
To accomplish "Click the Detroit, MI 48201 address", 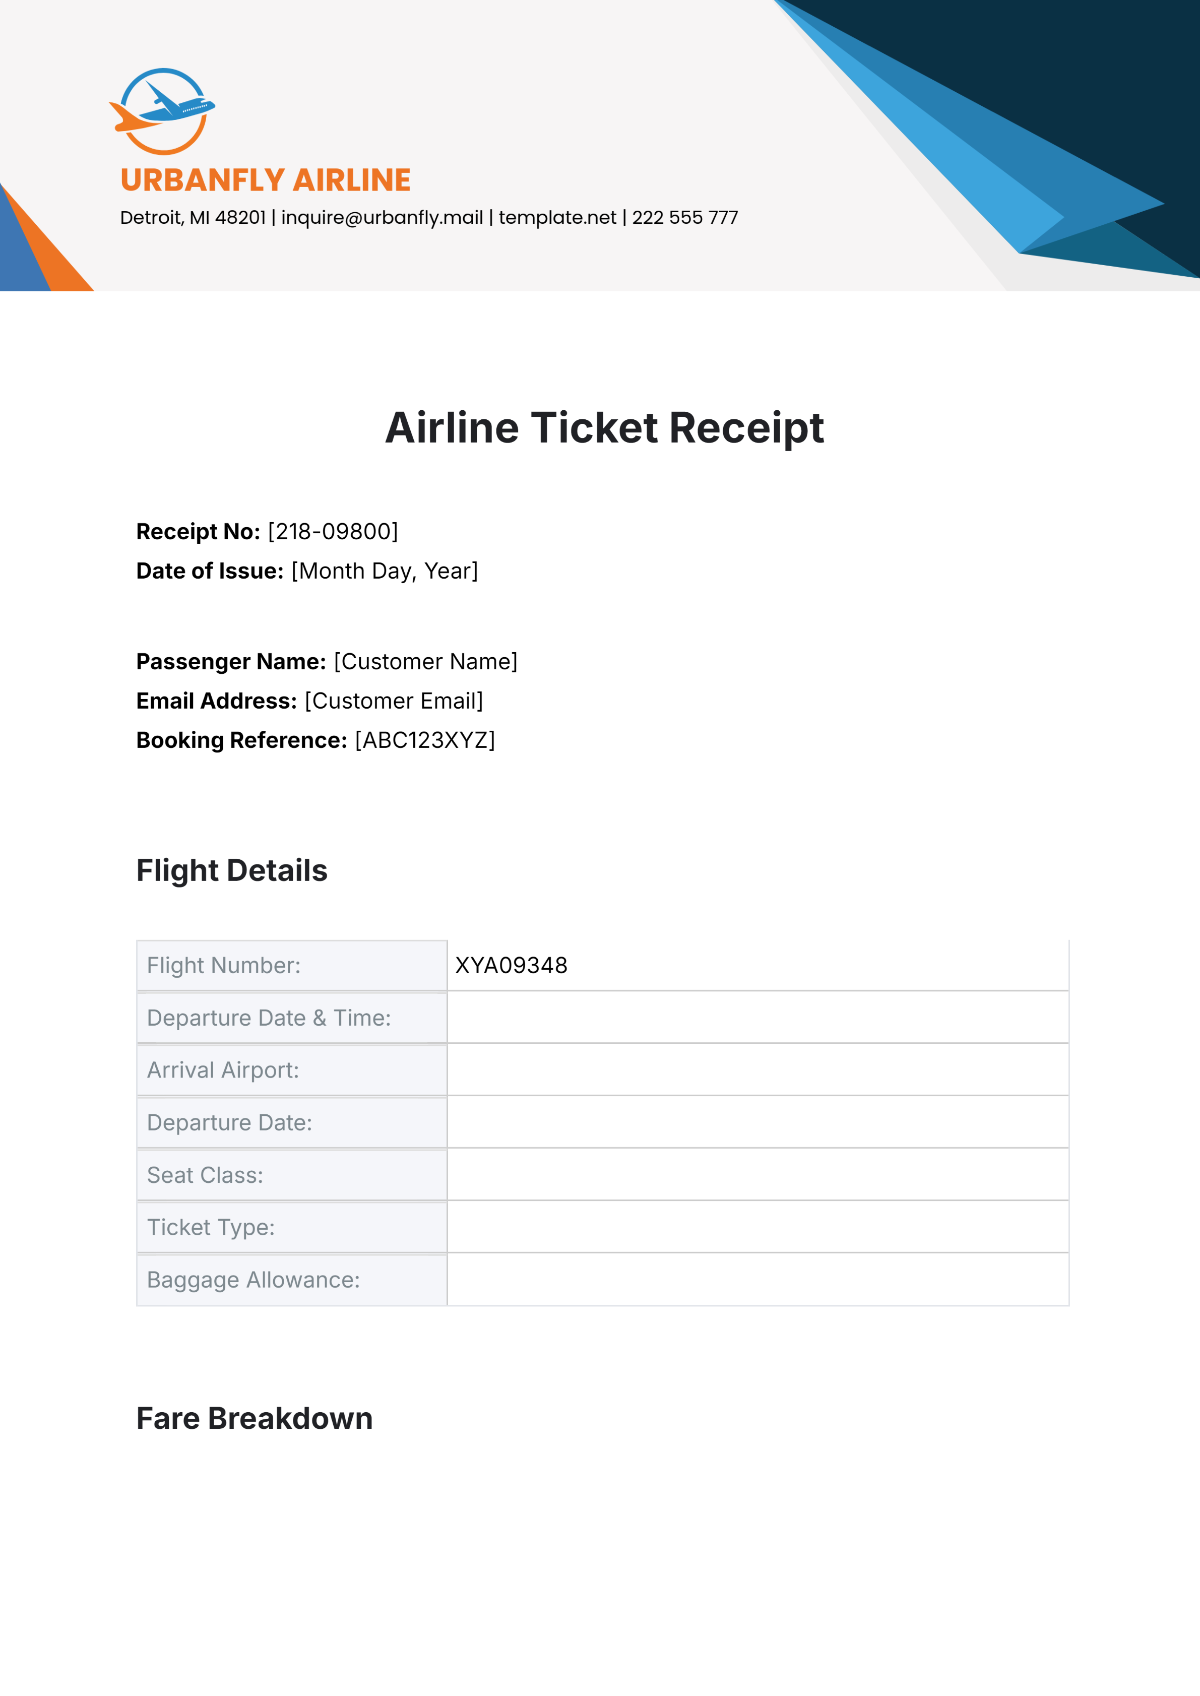I will 193,218.
